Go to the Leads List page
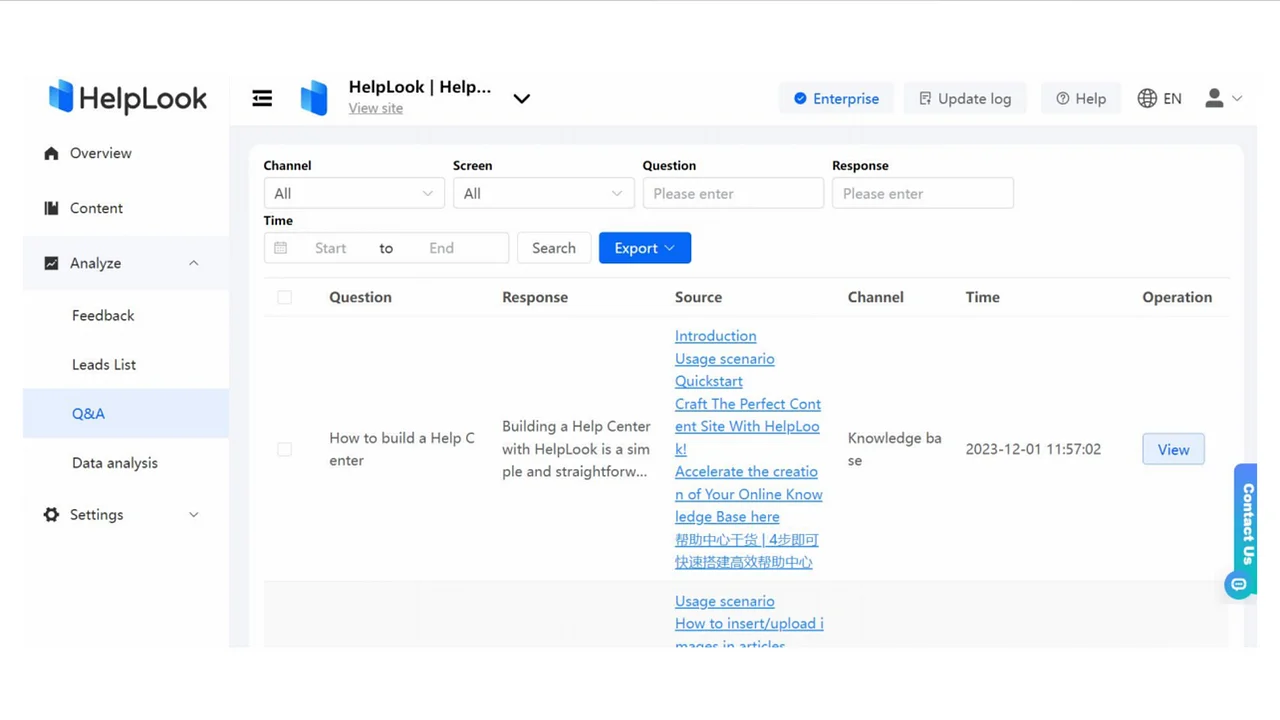The image size is (1280, 720). tap(104, 364)
